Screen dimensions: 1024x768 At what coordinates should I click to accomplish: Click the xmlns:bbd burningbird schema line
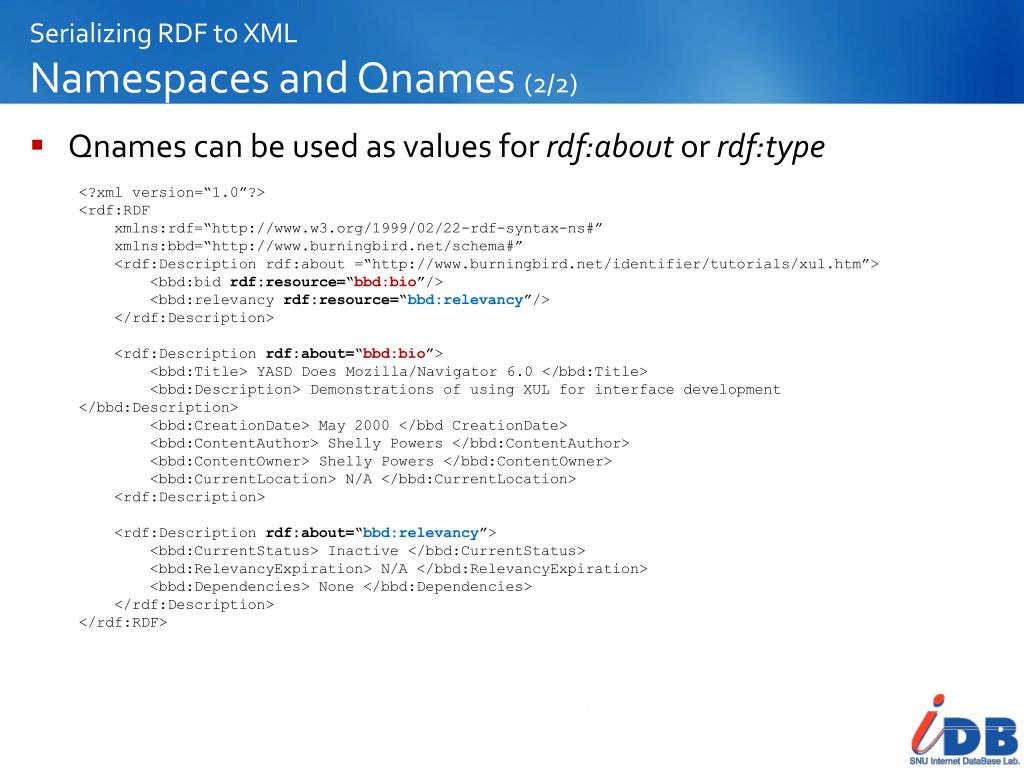pos(319,246)
